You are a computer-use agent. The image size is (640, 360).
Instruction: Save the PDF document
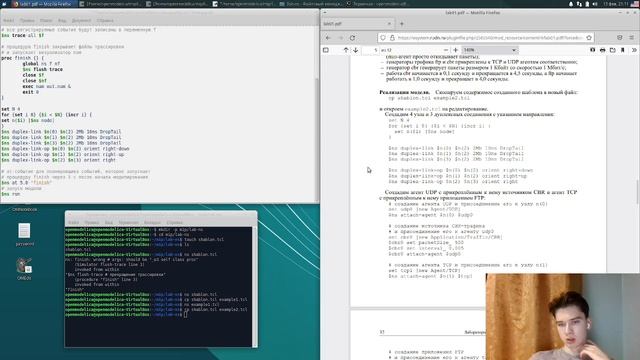click(613, 50)
